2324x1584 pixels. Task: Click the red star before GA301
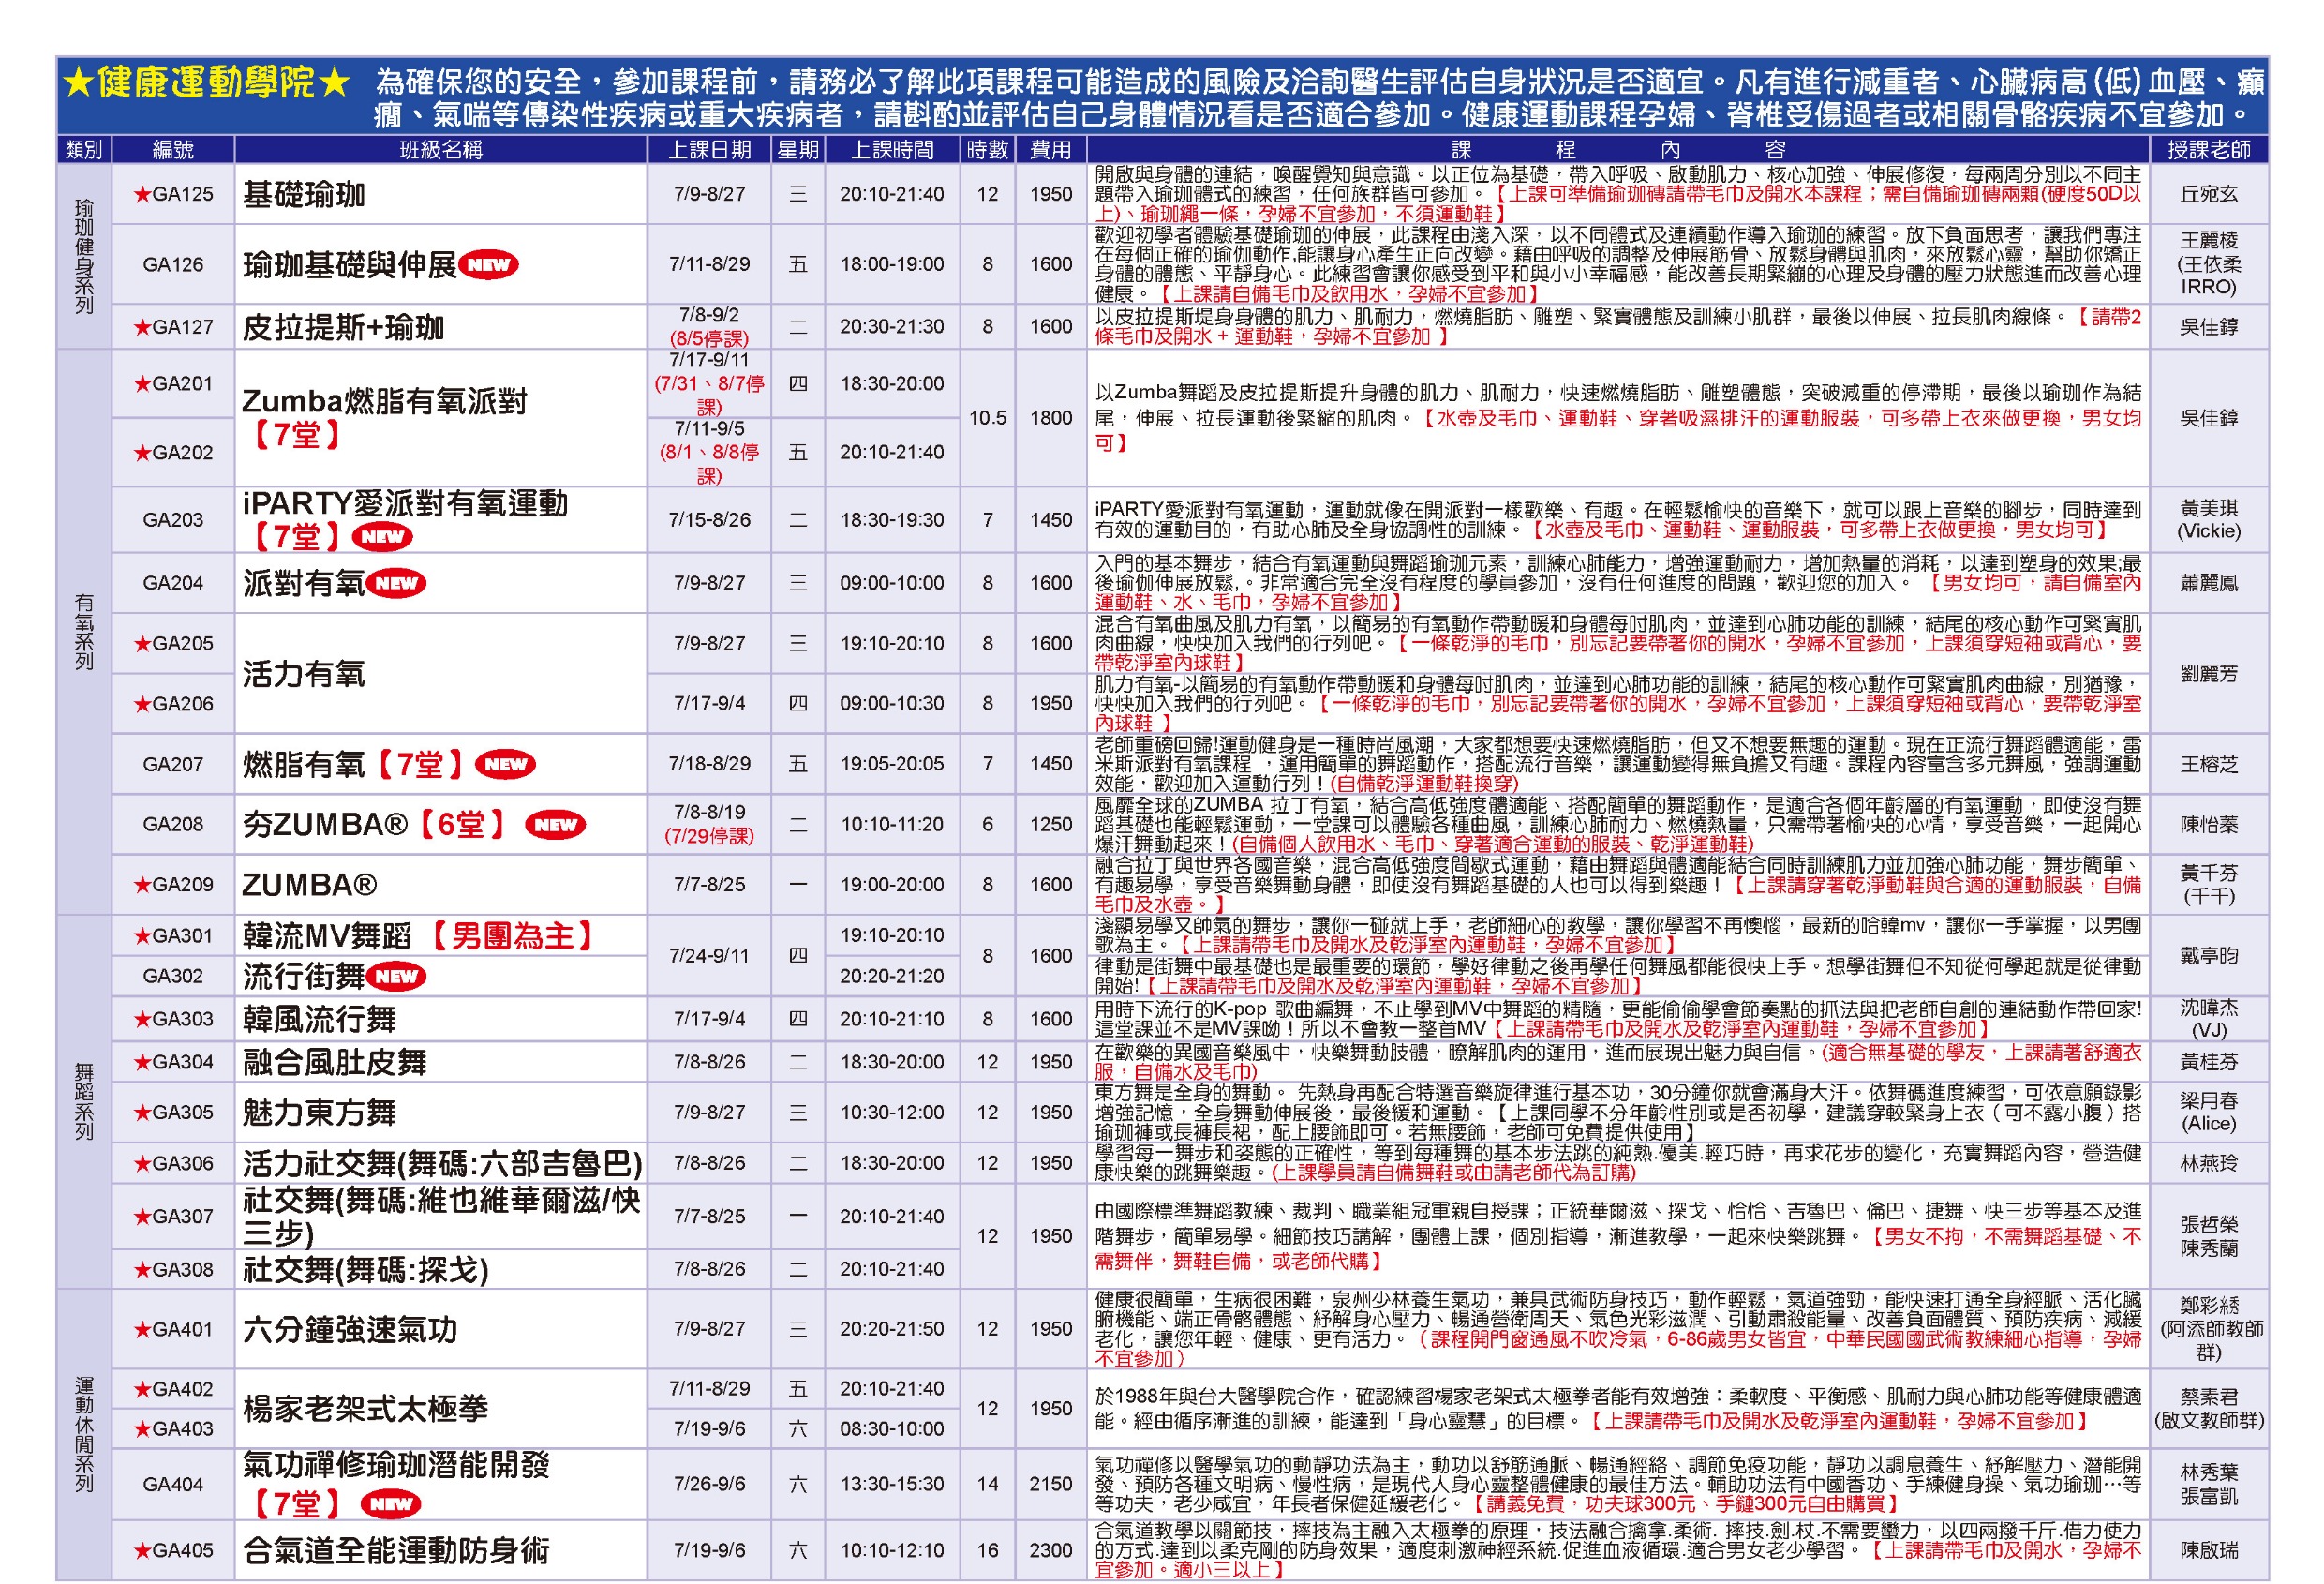(x=142, y=936)
